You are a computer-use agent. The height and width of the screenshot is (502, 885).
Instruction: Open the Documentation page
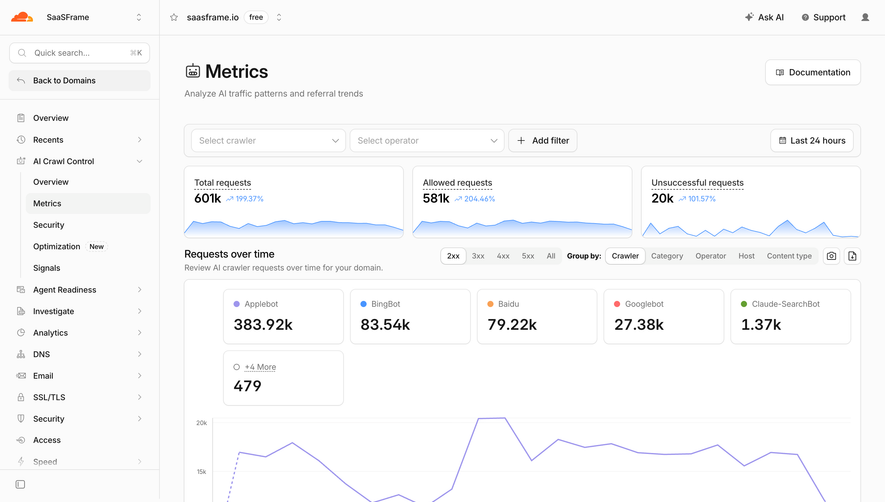click(813, 72)
